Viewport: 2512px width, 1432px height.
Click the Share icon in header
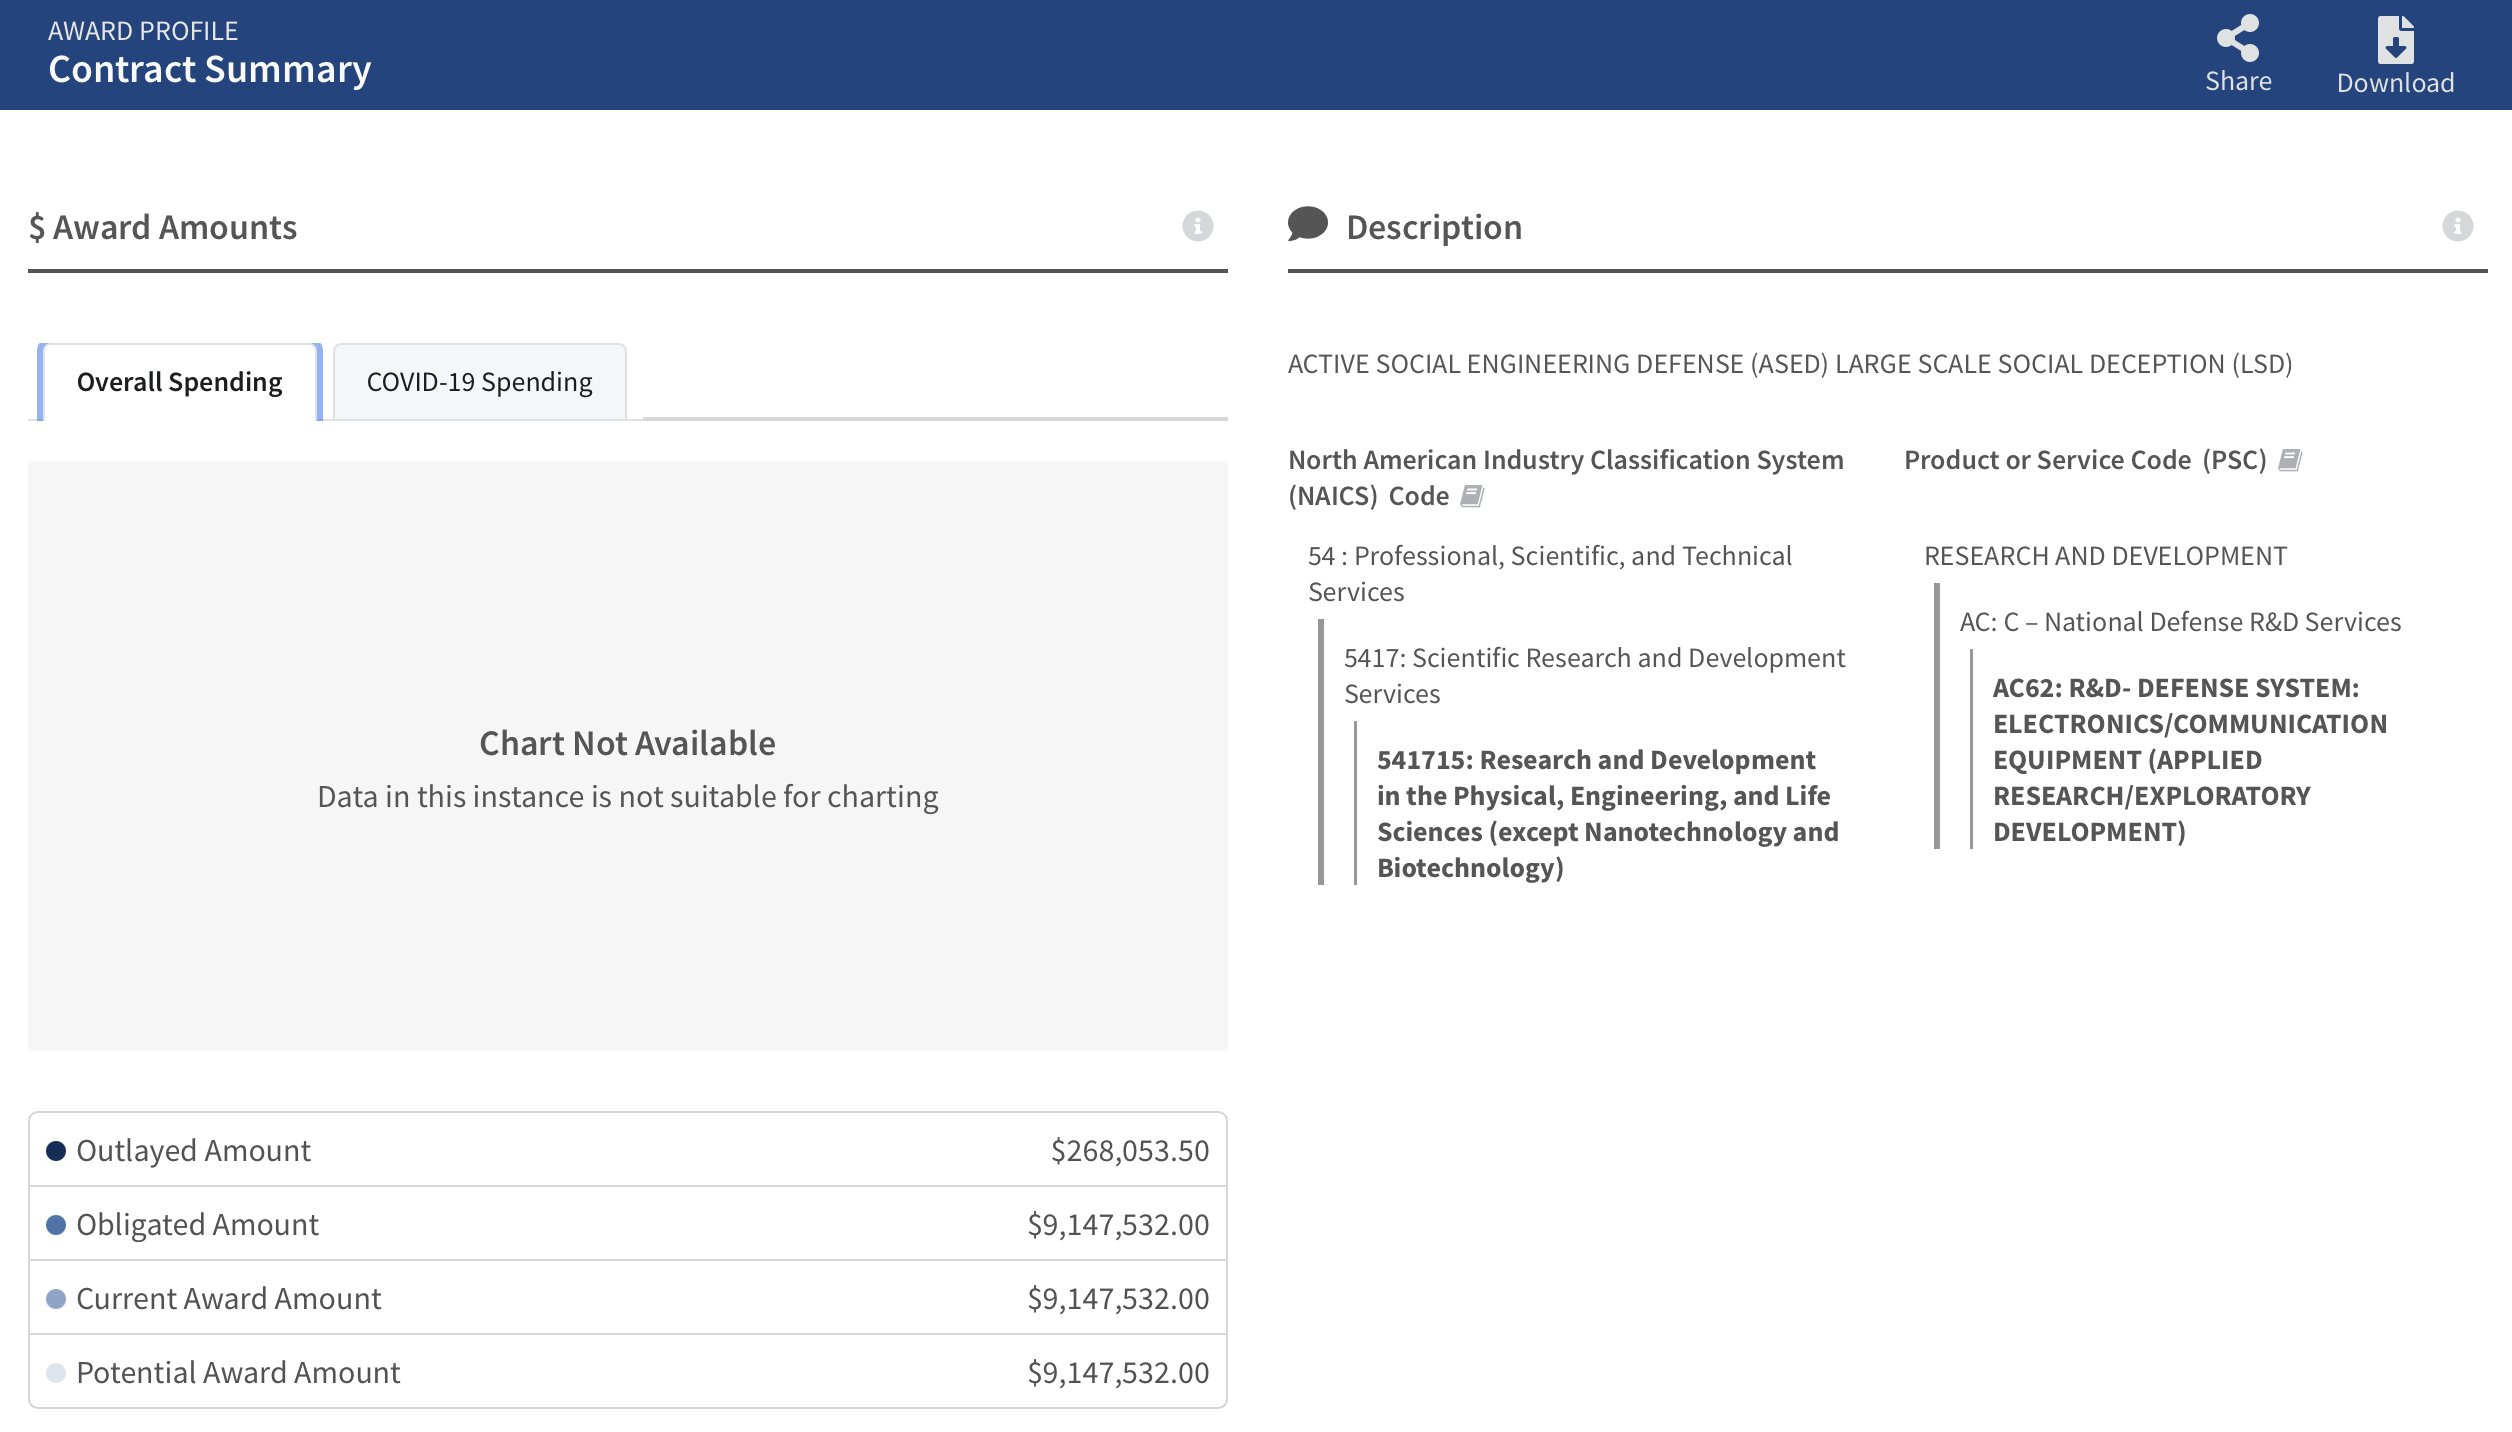click(2237, 38)
